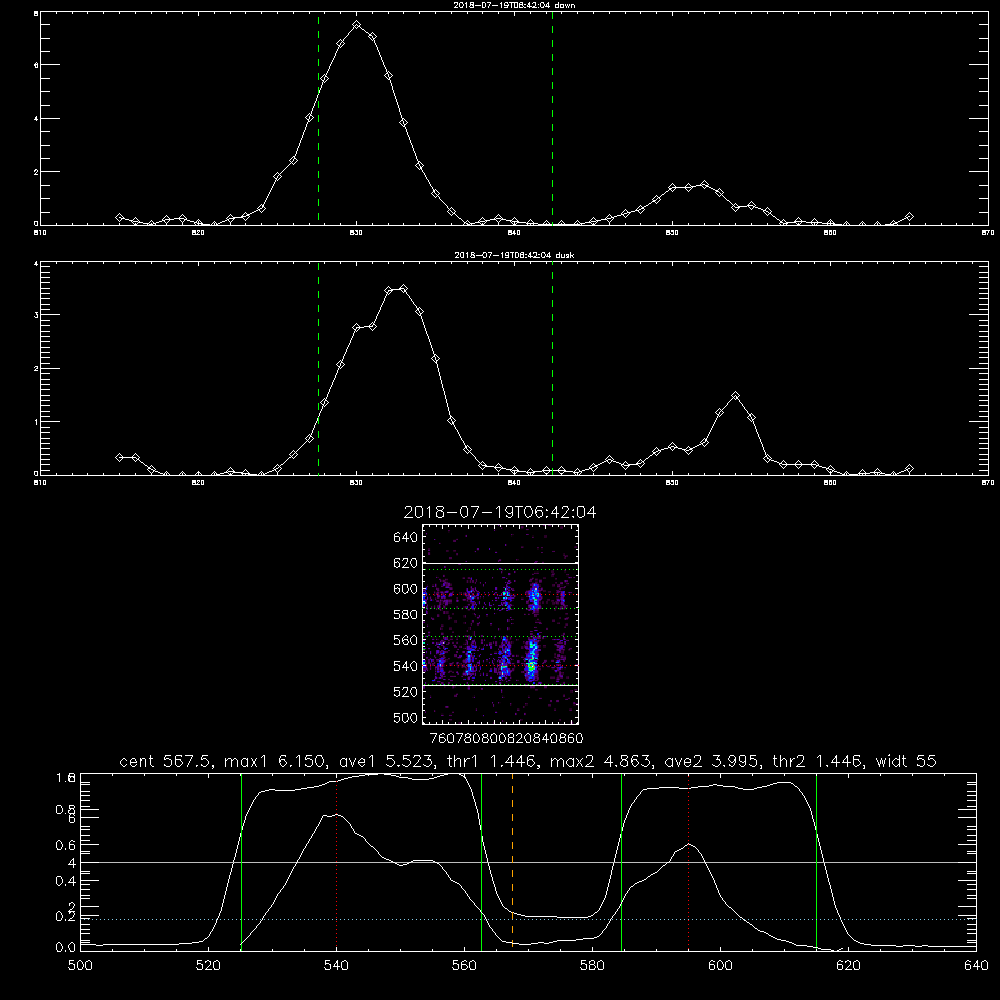Click the '560' label on the bottom plot x-axis
Viewport: 1000px width, 1000px height.
click(464, 966)
